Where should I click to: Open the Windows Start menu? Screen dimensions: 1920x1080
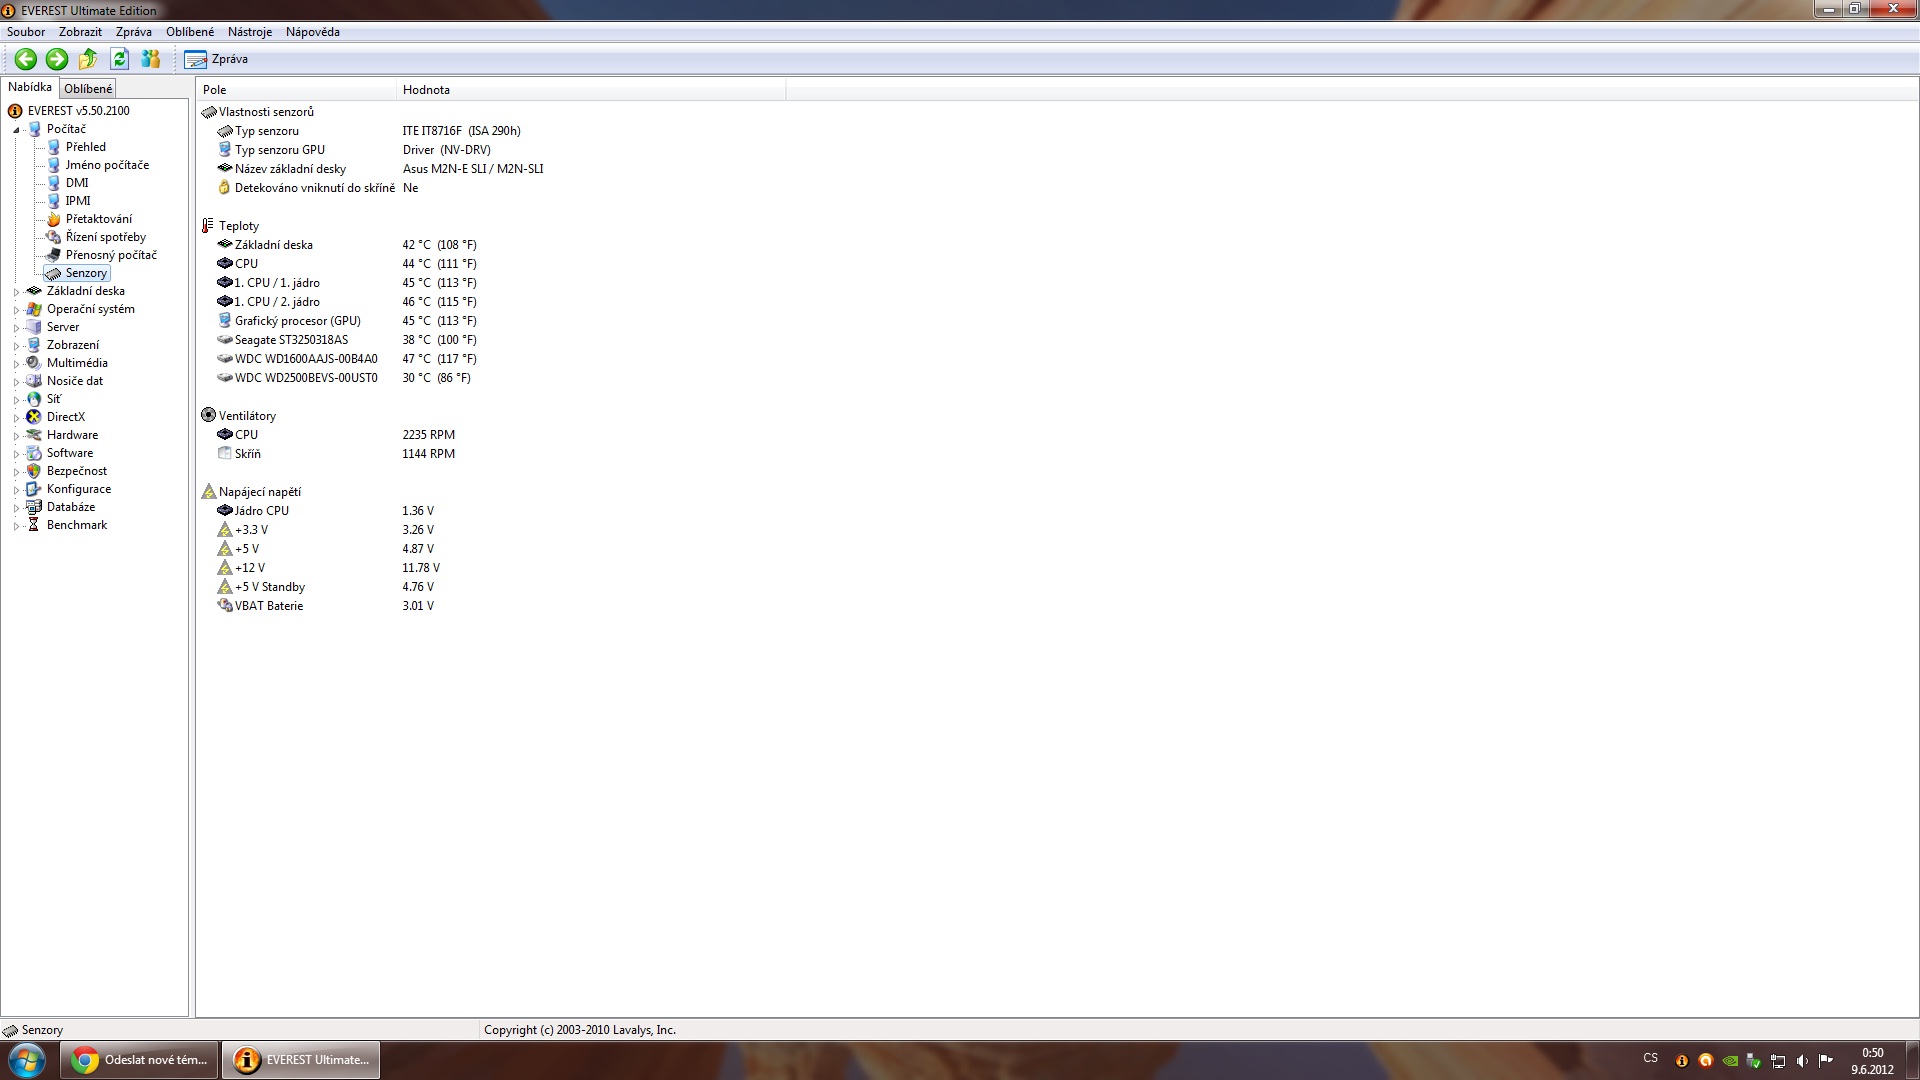coord(27,1060)
